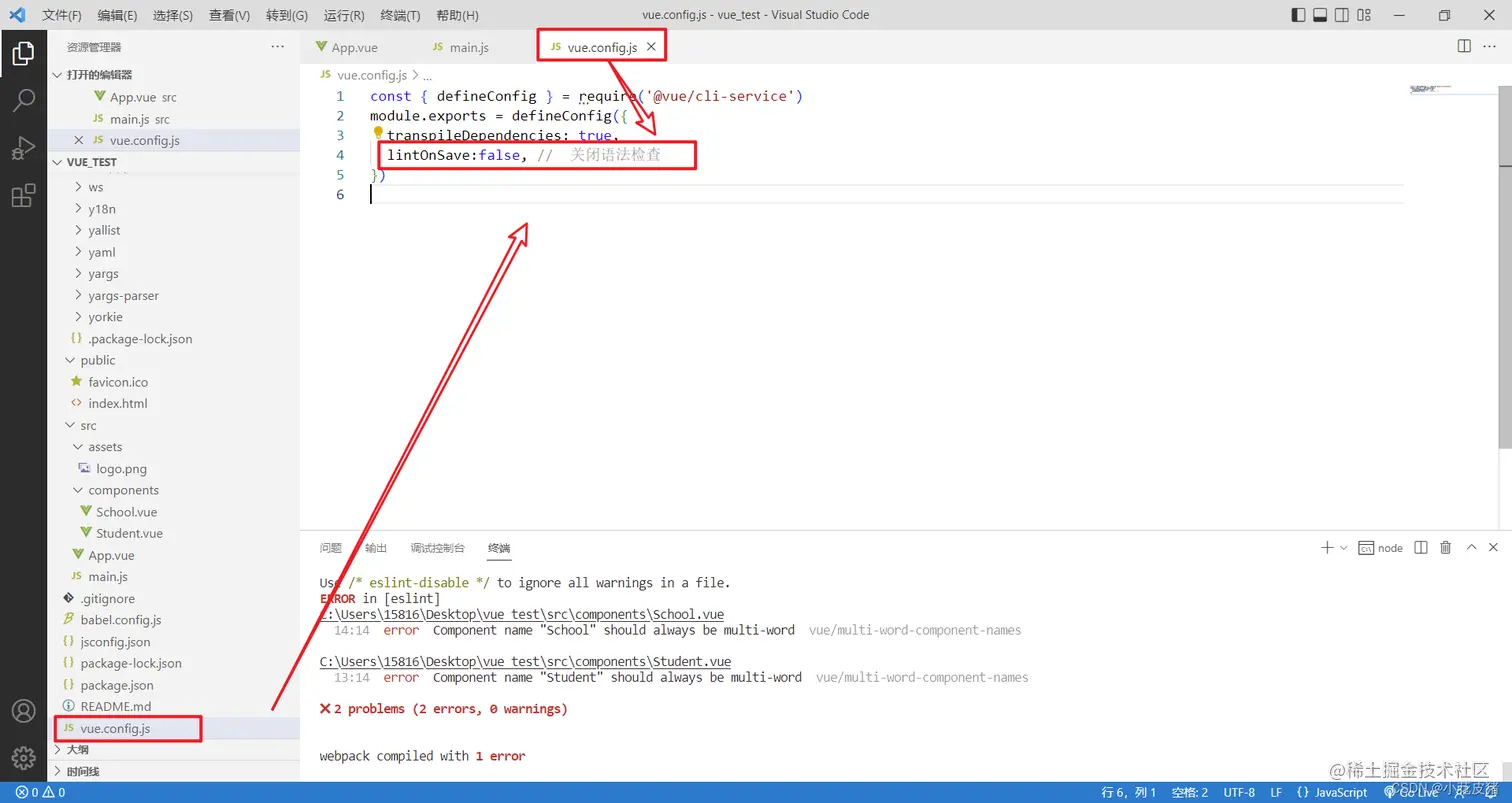
Task: Open the School.vue error path link
Action: pos(522,615)
